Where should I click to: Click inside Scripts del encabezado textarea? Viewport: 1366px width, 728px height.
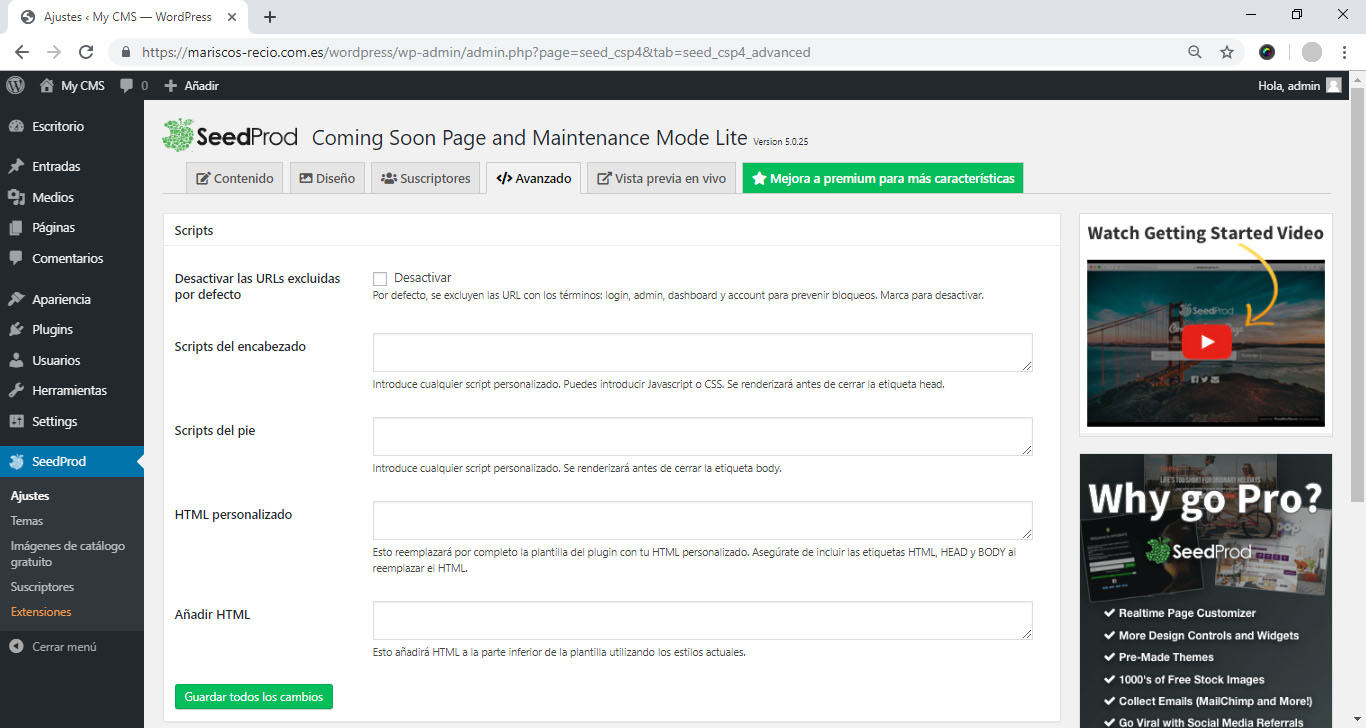click(702, 353)
